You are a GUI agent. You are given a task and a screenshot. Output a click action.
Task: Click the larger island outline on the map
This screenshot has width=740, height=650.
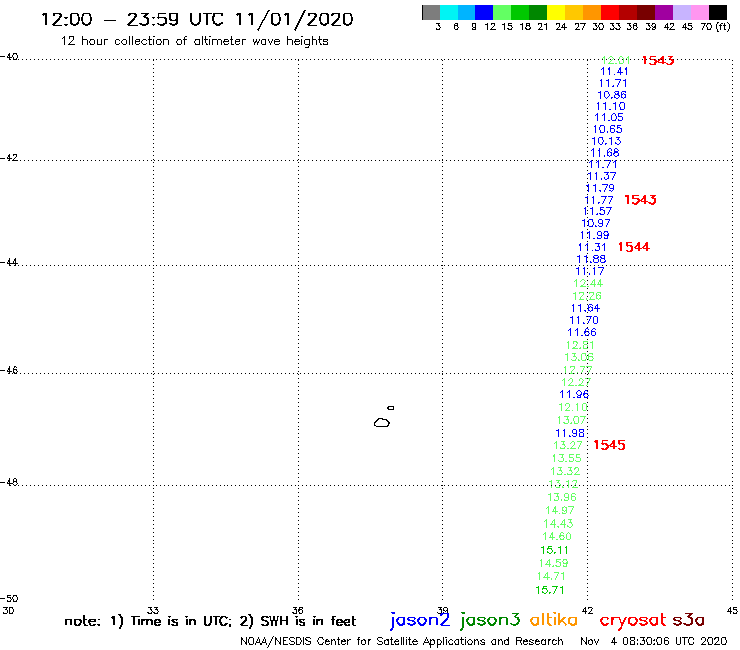tap(382, 422)
